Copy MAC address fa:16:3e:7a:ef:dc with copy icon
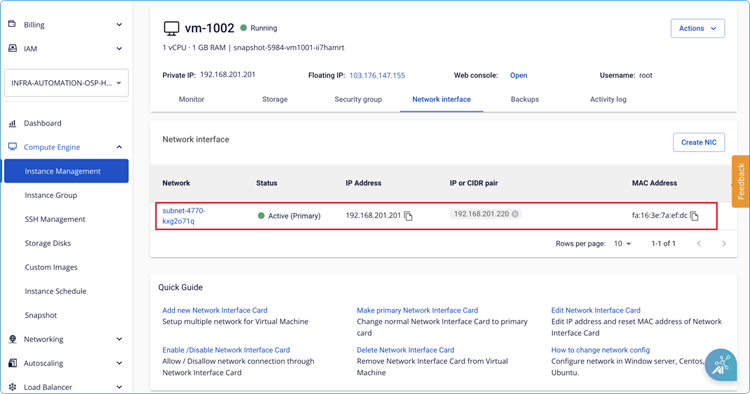The width and height of the screenshot is (750, 394). (694, 216)
